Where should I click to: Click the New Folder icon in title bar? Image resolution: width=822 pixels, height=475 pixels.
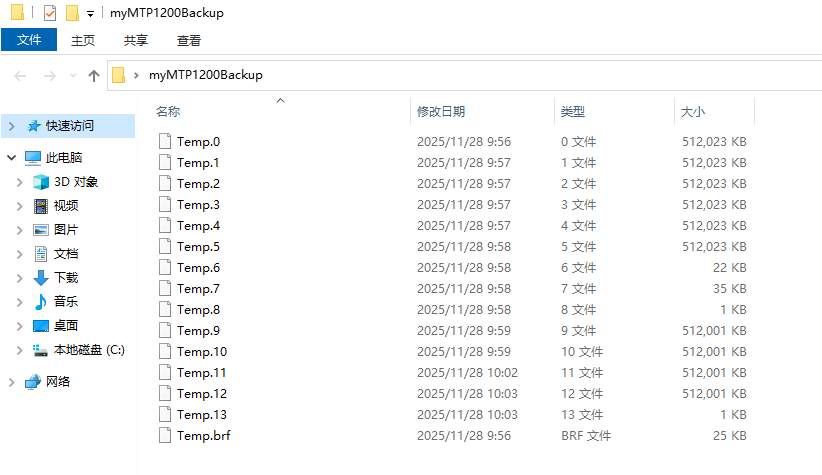tap(71, 13)
